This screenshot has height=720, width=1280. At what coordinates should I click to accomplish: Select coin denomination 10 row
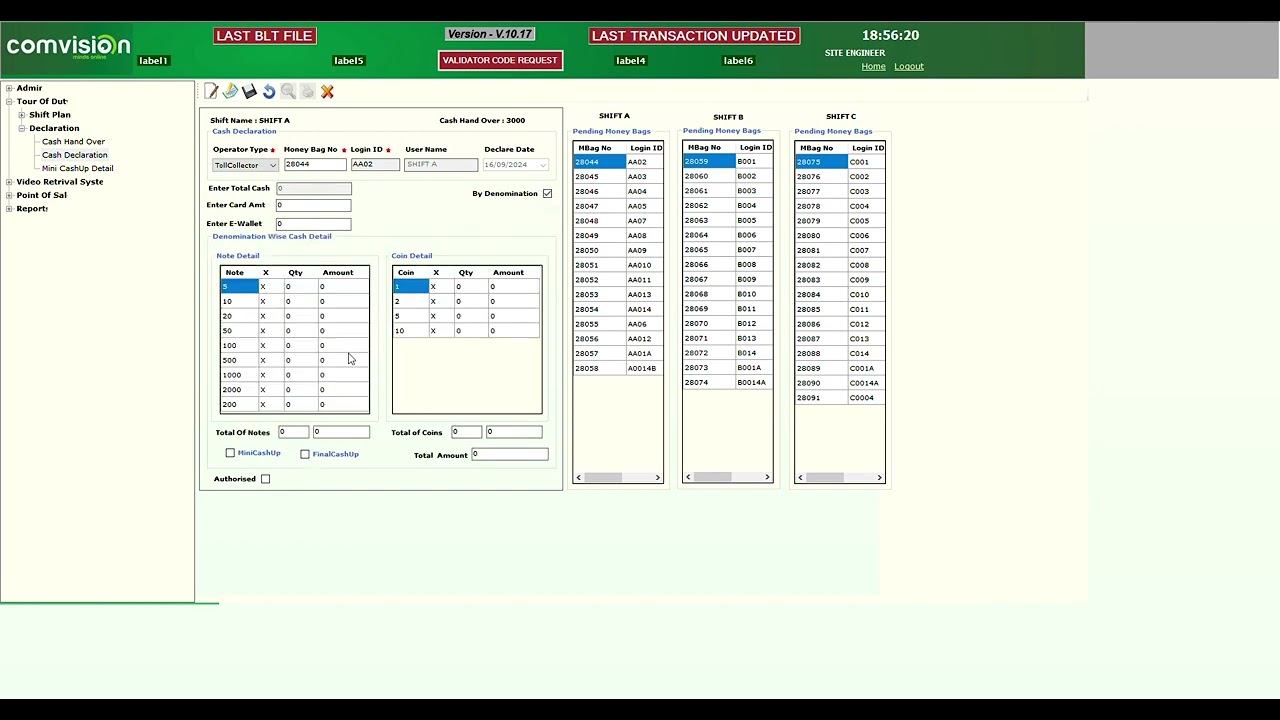pos(466,331)
